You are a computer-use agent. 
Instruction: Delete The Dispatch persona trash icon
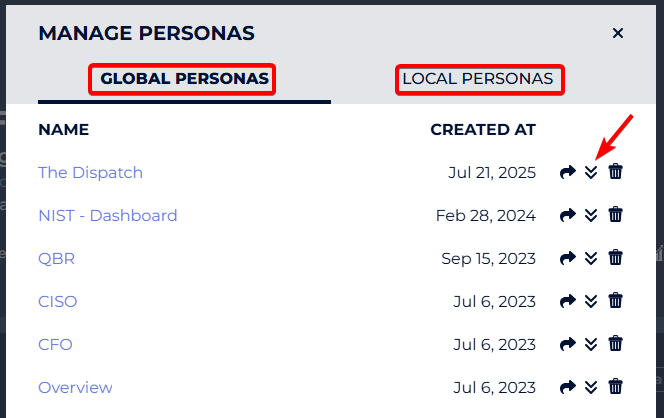615,172
